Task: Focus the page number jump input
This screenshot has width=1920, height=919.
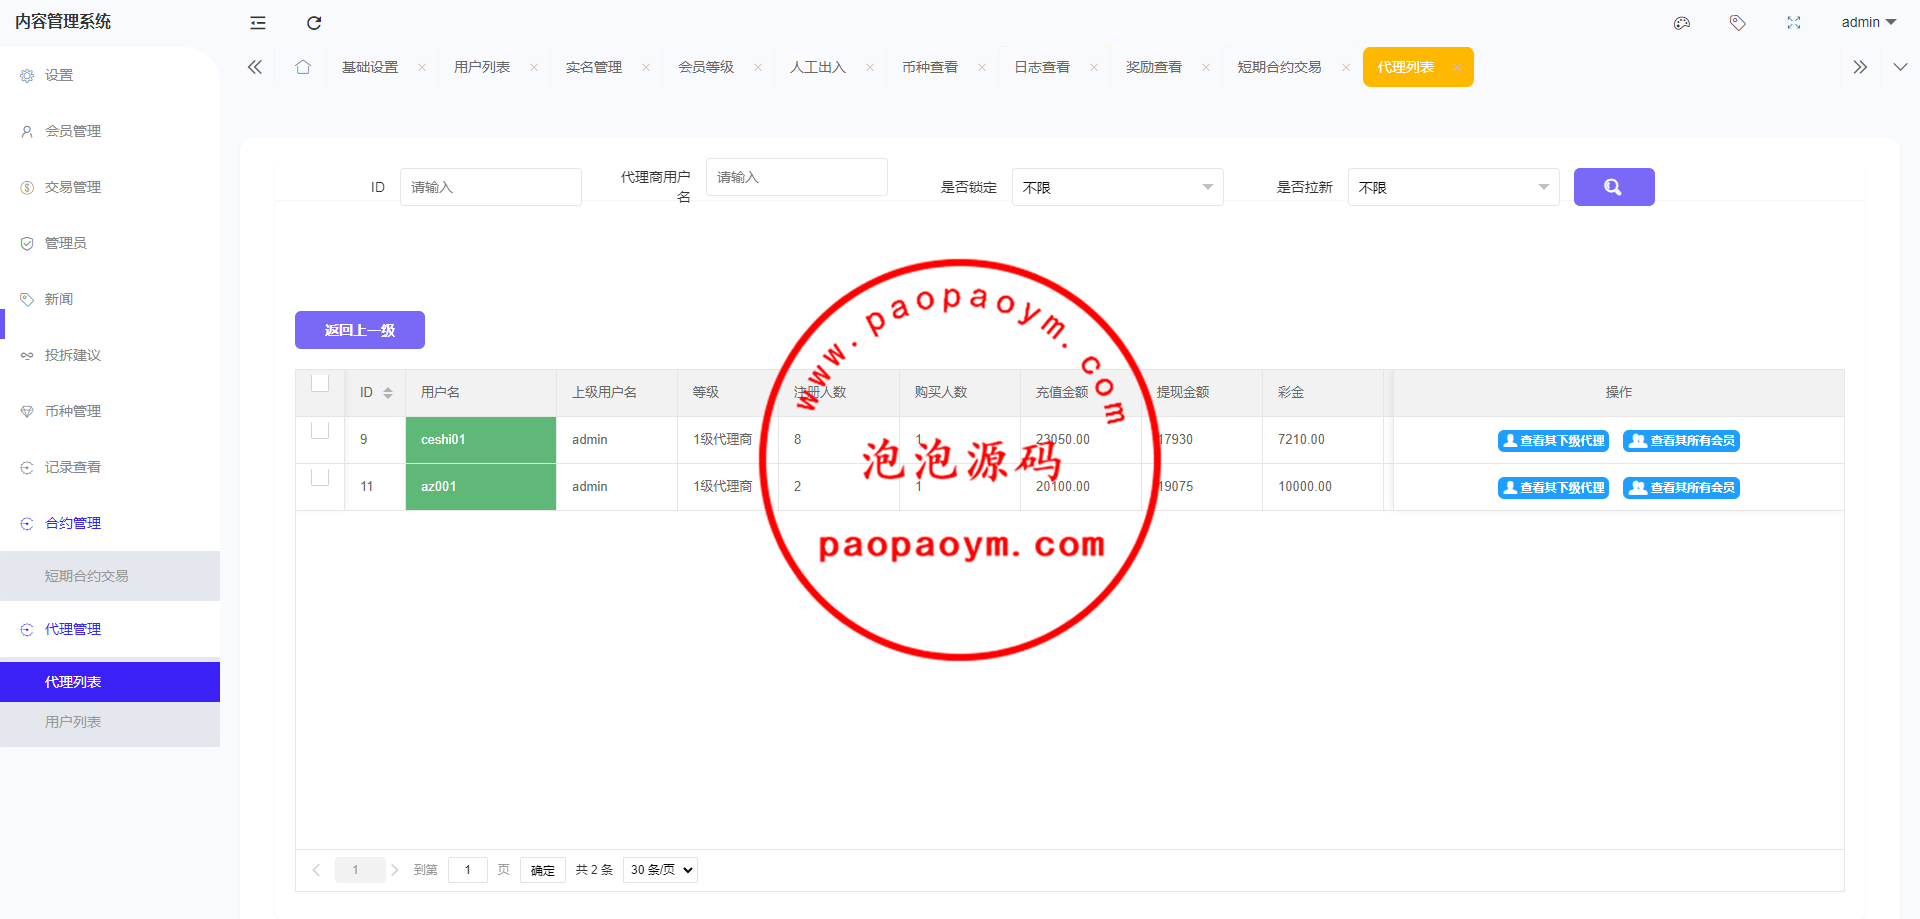Action: (468, 870)
